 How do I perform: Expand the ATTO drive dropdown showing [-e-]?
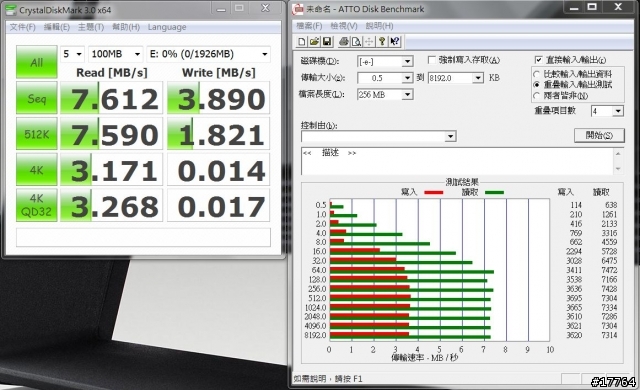pyautogui.click(x=407, y=62)
